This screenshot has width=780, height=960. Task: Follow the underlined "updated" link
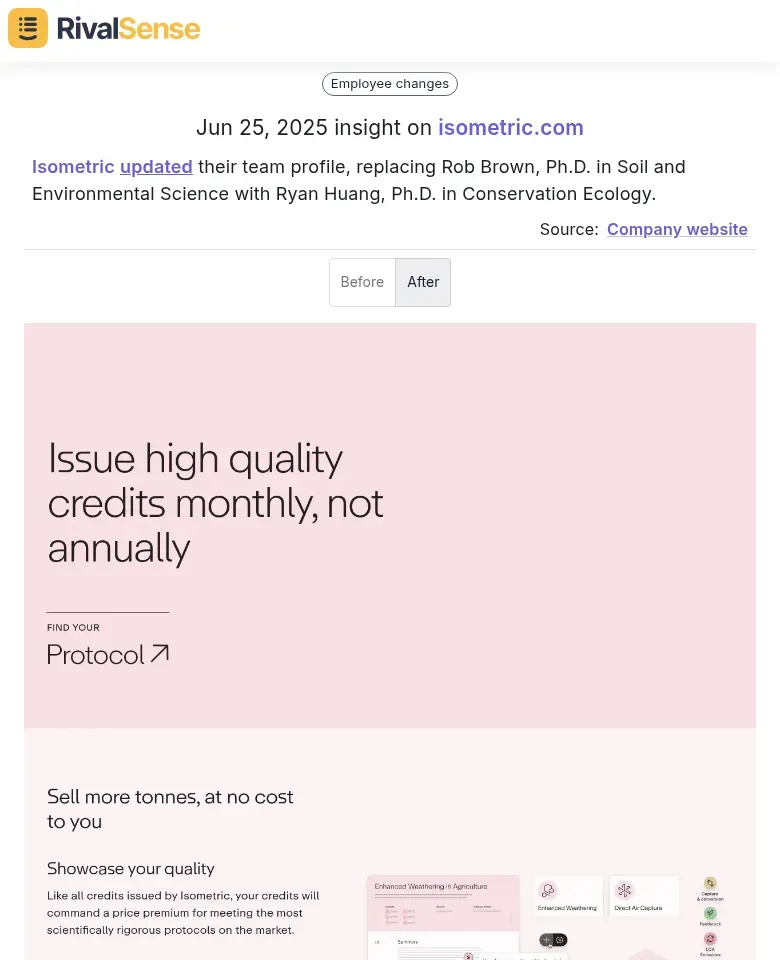[156, 167]
